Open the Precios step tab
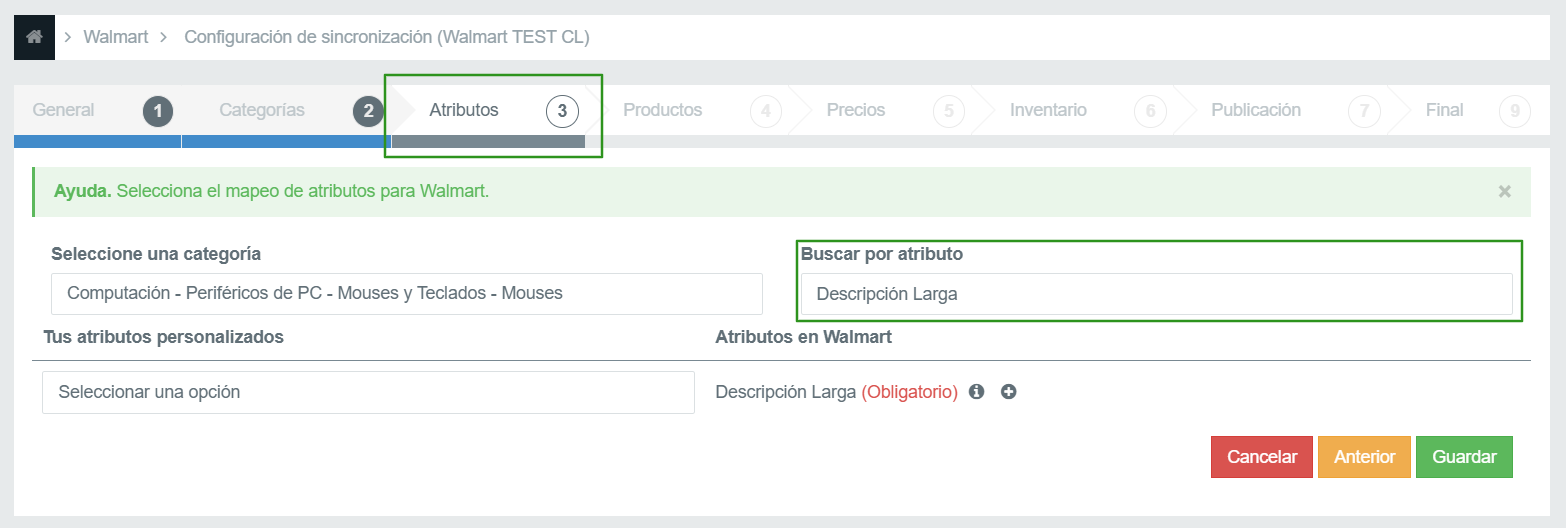 pyautogui.click(x=856, y=110)
